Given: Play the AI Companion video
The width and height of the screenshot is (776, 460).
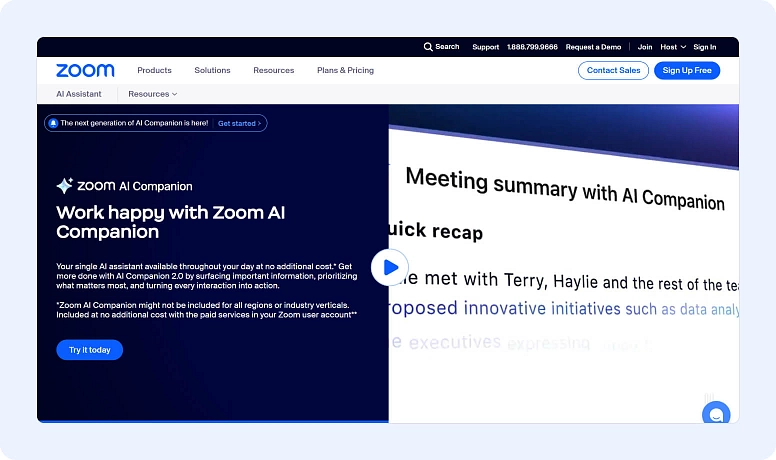Looking at the screenshot, I should 389,267.
